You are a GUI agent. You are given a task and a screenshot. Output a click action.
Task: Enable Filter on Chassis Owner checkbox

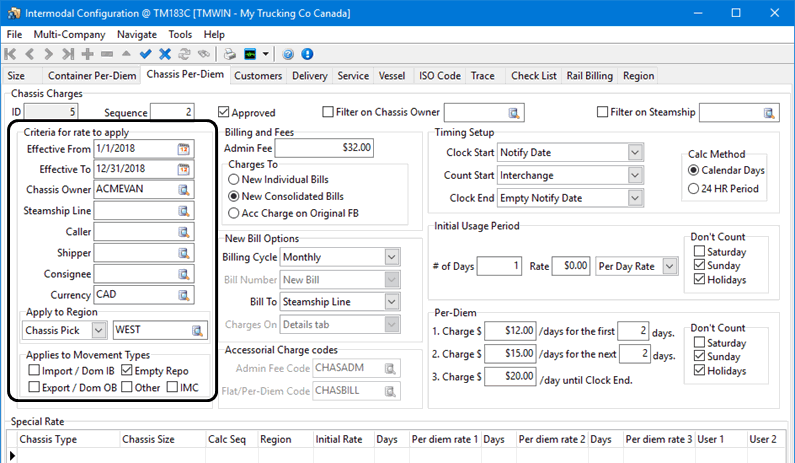point(328,112)
